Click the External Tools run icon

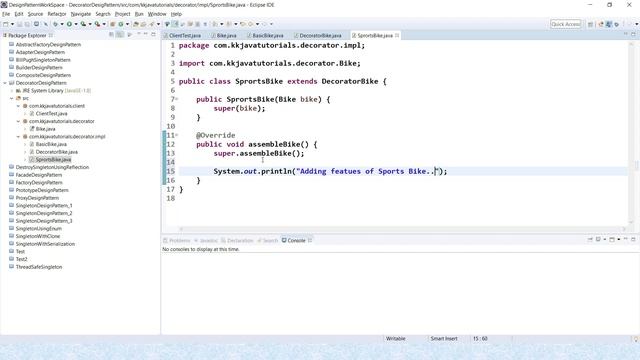[98, 24]
